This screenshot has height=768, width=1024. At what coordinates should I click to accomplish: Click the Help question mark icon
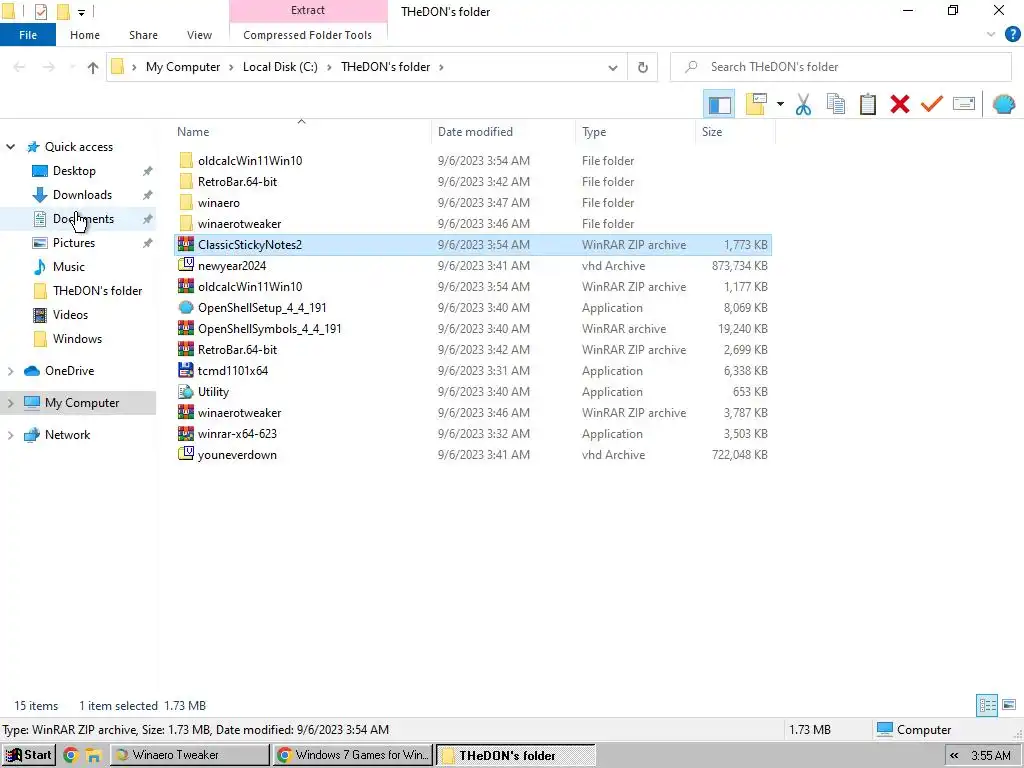[x=1012, y=35]
